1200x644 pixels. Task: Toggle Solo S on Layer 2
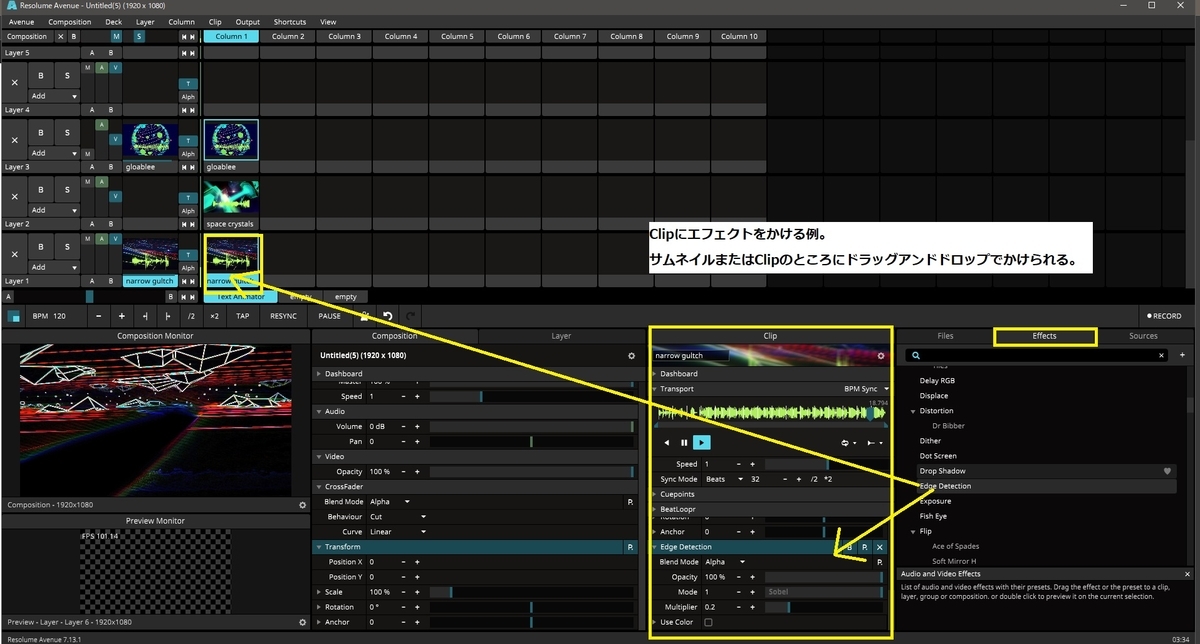tap(68, 189)
